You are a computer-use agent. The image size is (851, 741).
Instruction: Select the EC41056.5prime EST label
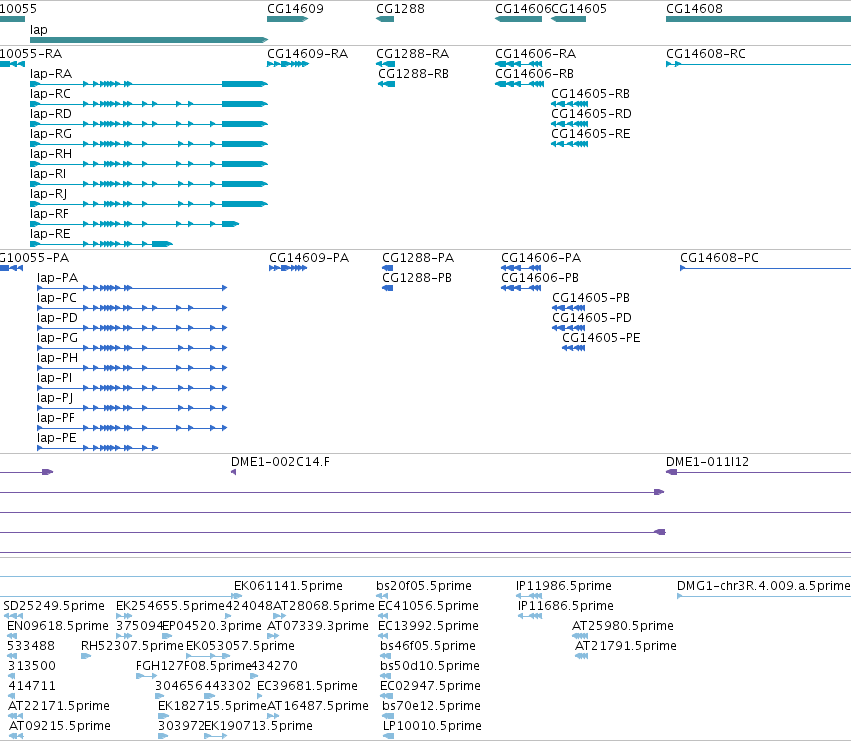[x=428, y=606]
